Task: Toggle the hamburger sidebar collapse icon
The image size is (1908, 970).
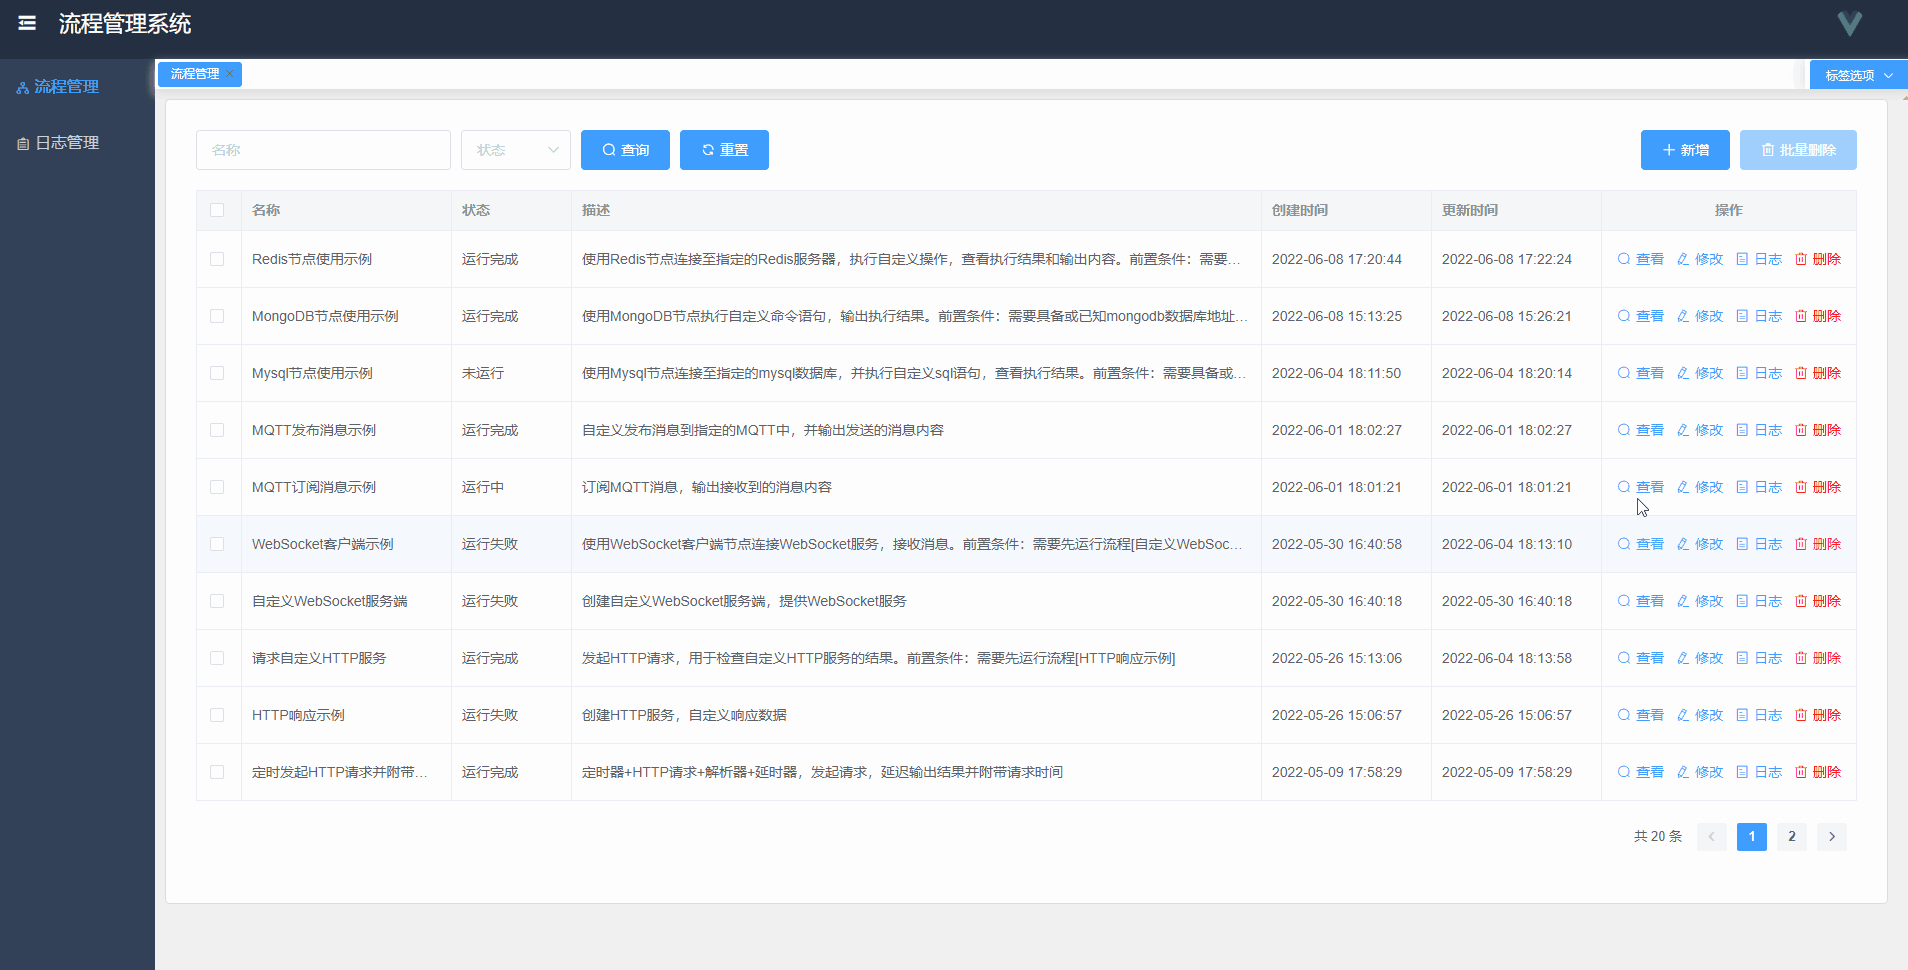Action: coord(27,23)
